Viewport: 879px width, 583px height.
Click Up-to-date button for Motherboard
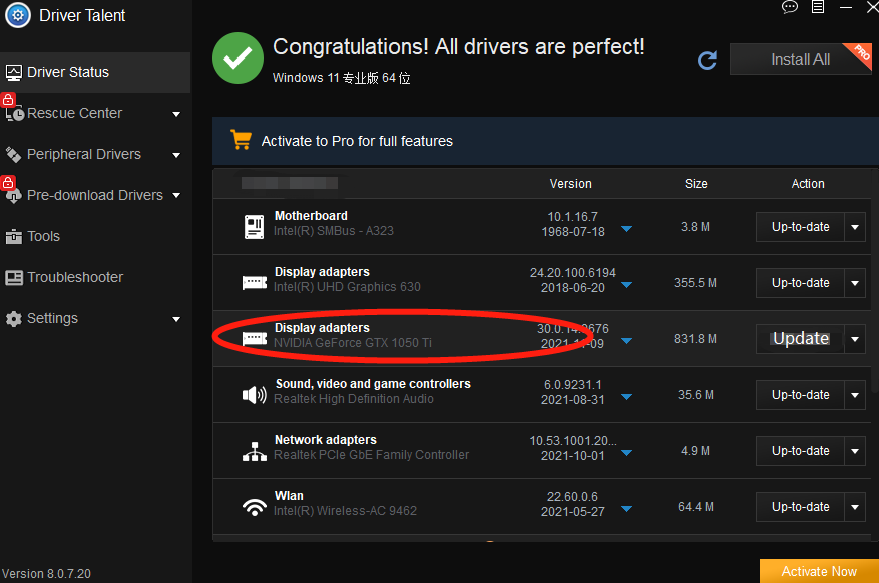[x=801, y=227]
